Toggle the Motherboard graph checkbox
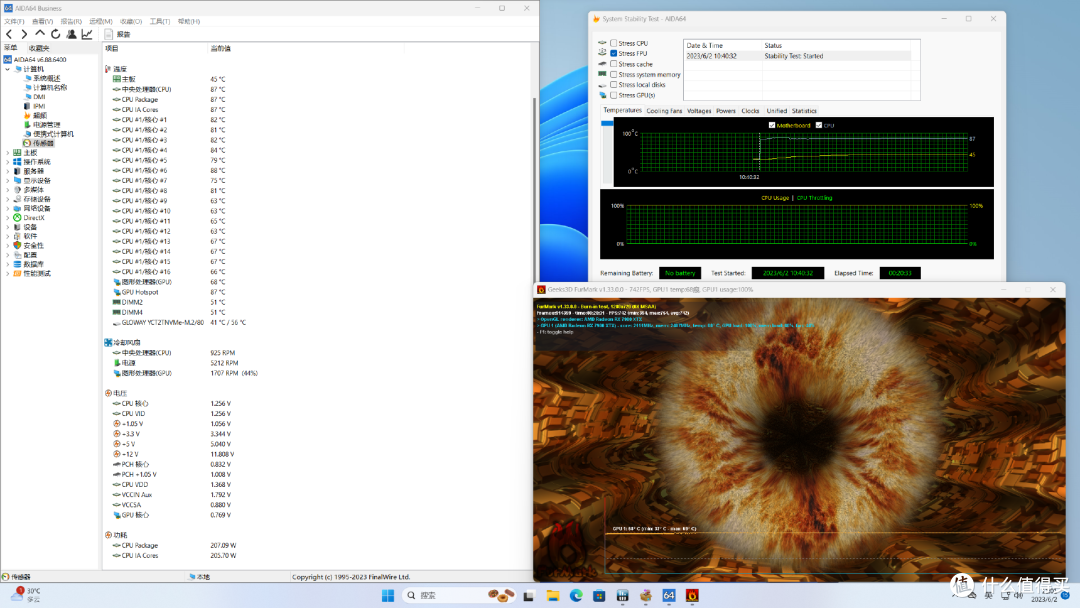Screen dimensions: 1080x608 771,125
